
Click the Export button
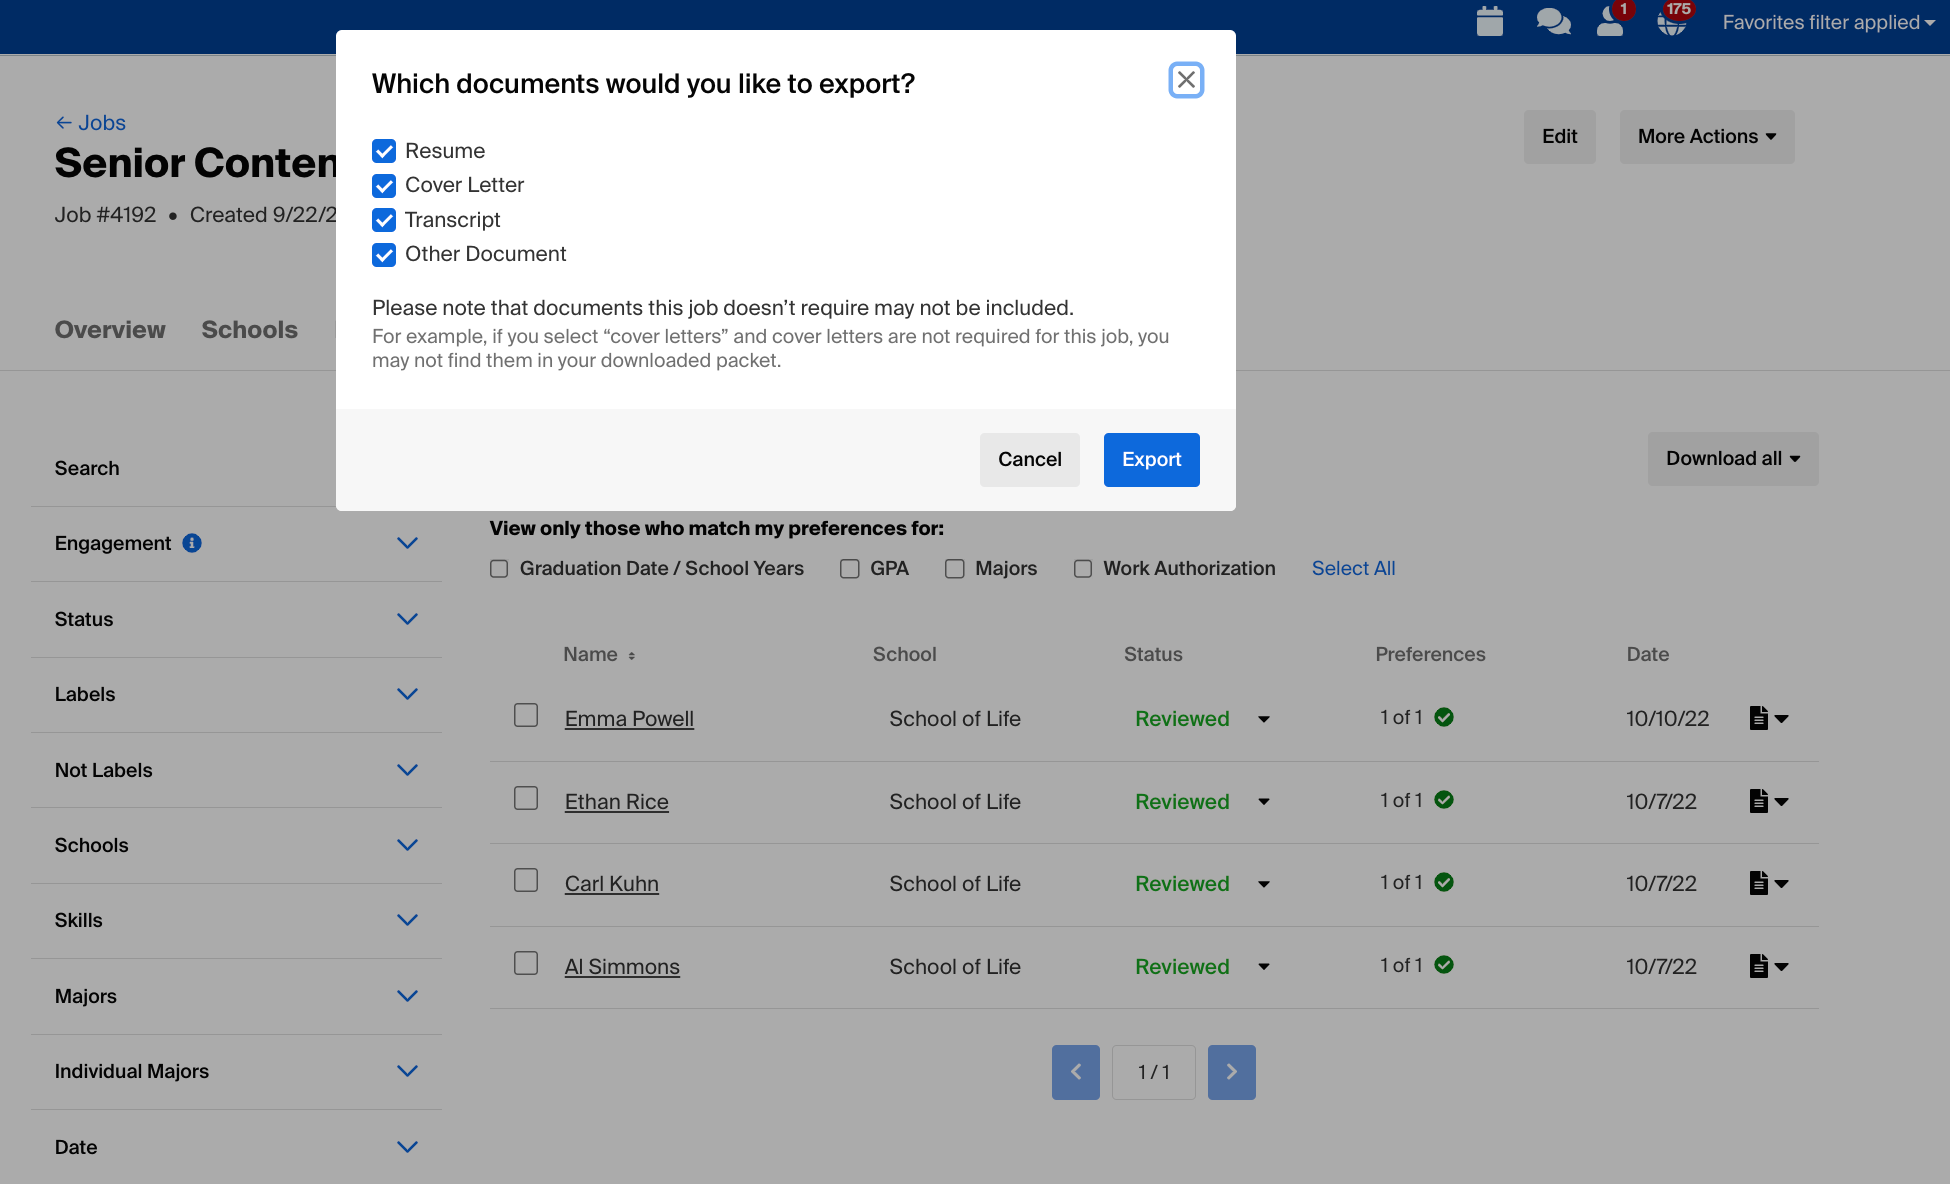(1151, 459)
